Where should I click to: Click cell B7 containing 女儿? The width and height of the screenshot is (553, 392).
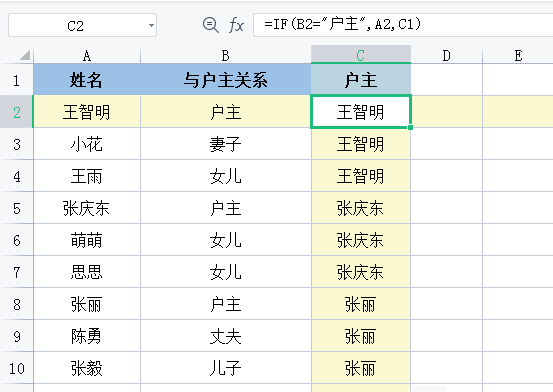coord(226,272)
